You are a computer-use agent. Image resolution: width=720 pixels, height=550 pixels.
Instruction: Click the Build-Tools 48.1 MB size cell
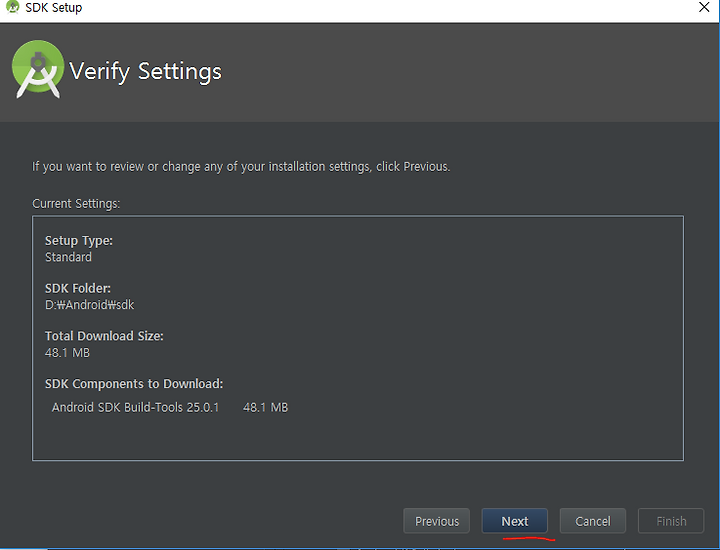(x=265, y=407)
